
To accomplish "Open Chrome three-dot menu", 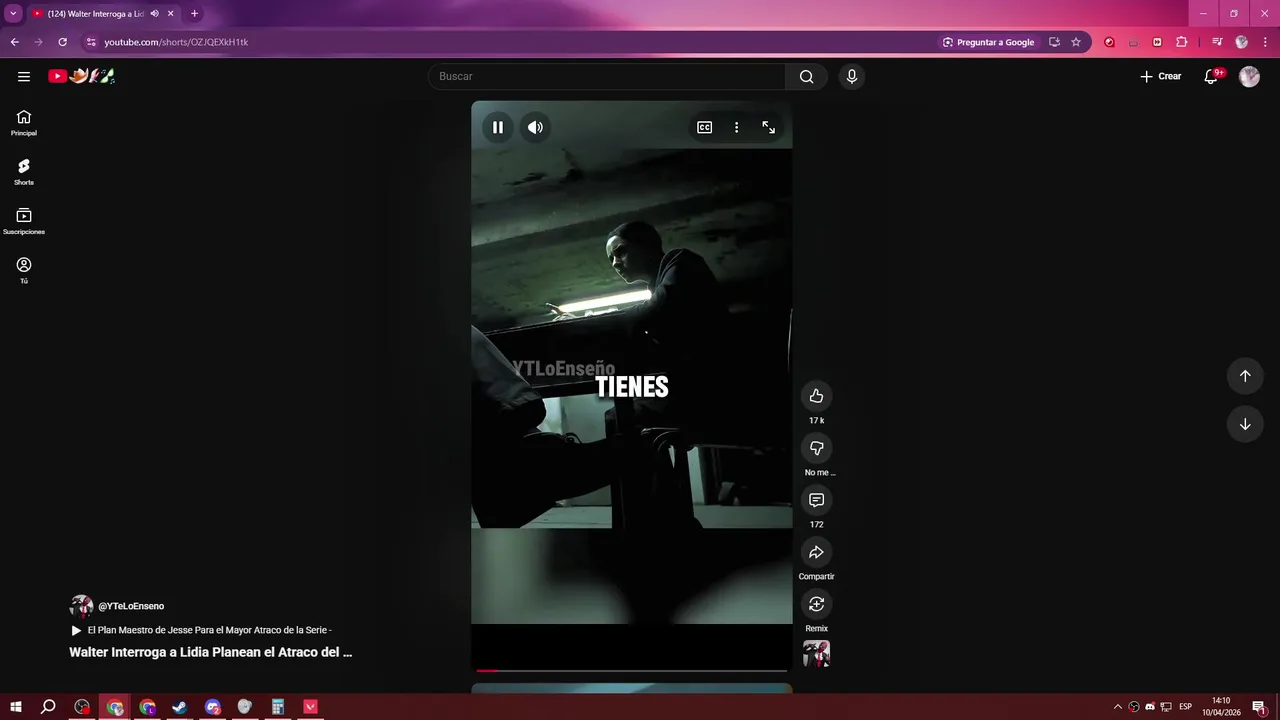I will (x=1265, y=42).
